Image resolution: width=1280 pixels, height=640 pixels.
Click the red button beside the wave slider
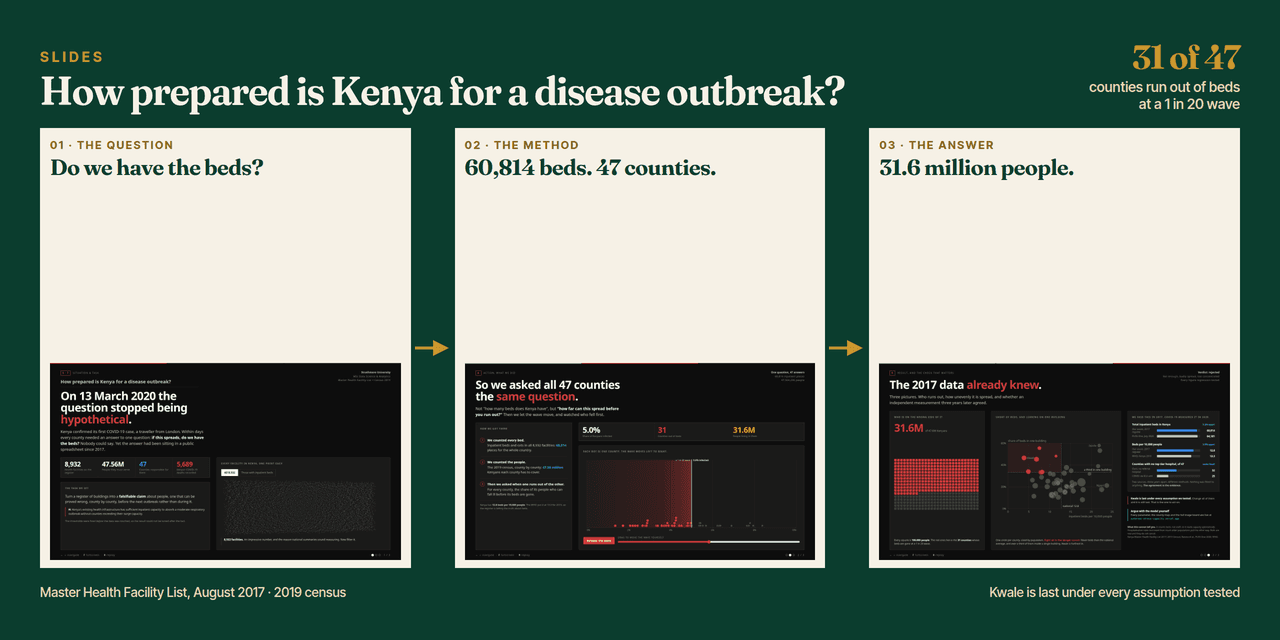tap(598, 542)
